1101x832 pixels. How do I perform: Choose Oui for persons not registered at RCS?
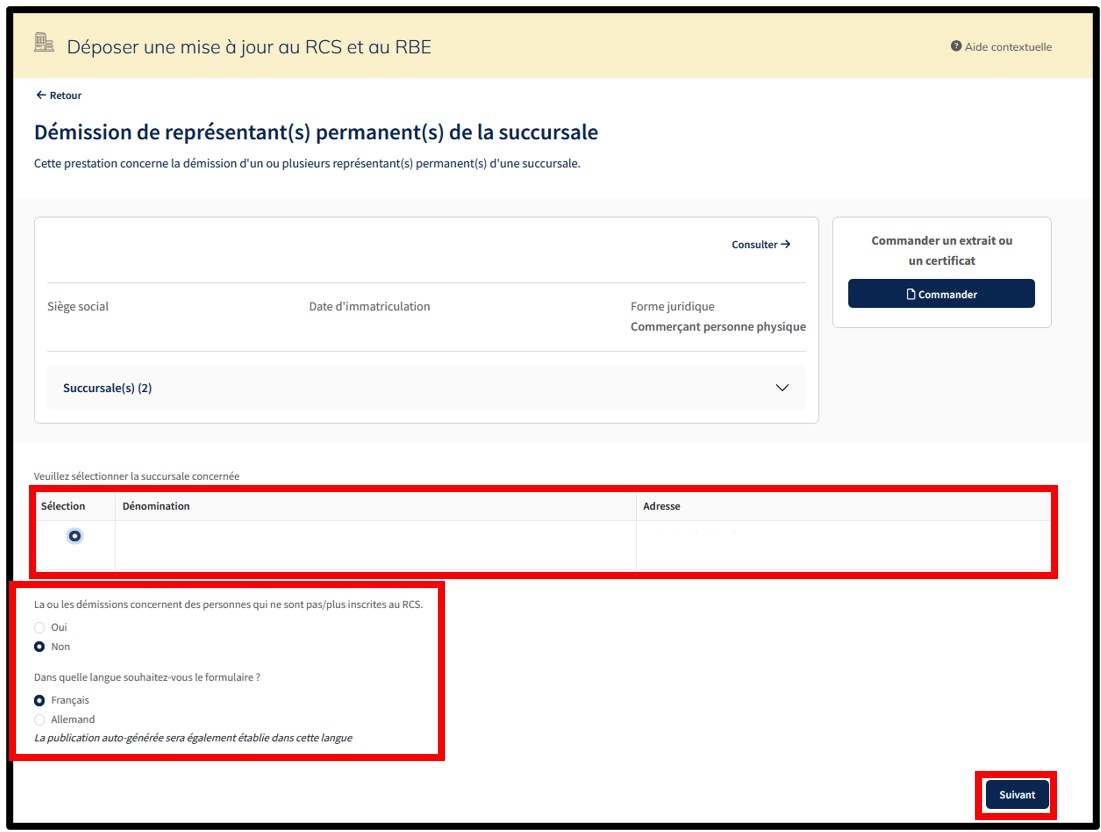[x=40, y=627]
